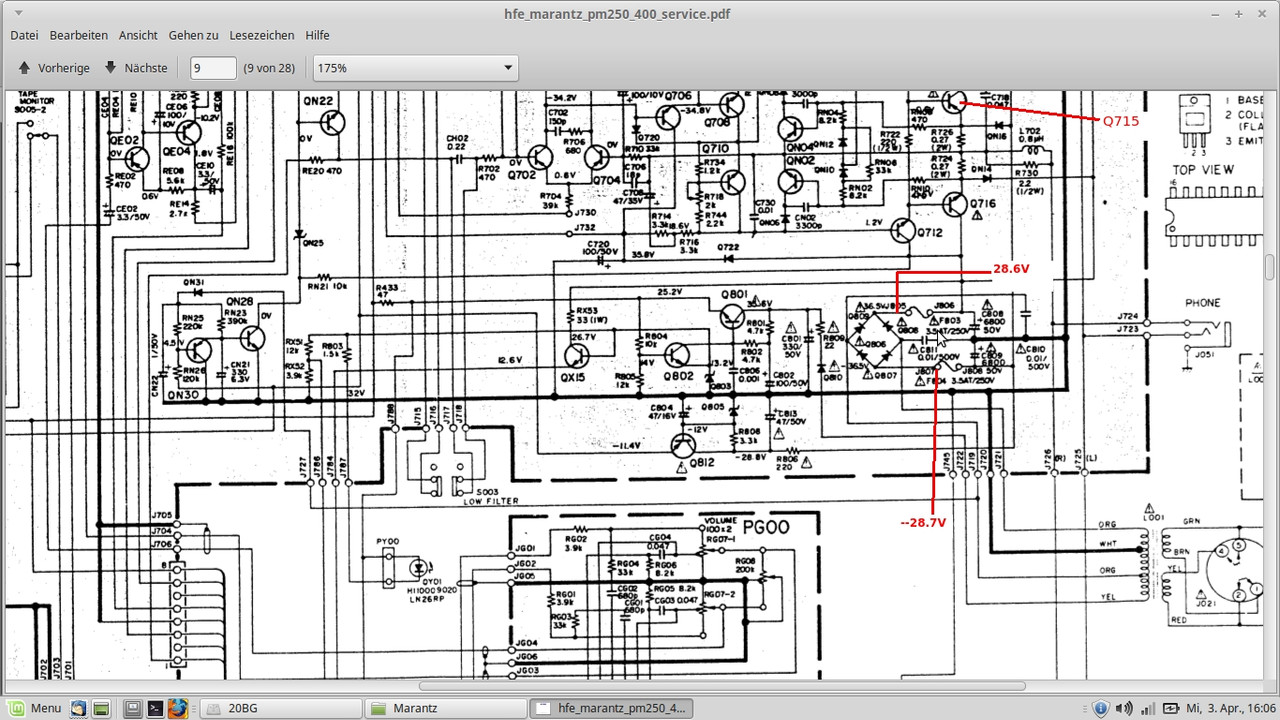1280x720 pixels.
Task: Open the Linux Mint Menu button
Action: (x=34, y=708)
